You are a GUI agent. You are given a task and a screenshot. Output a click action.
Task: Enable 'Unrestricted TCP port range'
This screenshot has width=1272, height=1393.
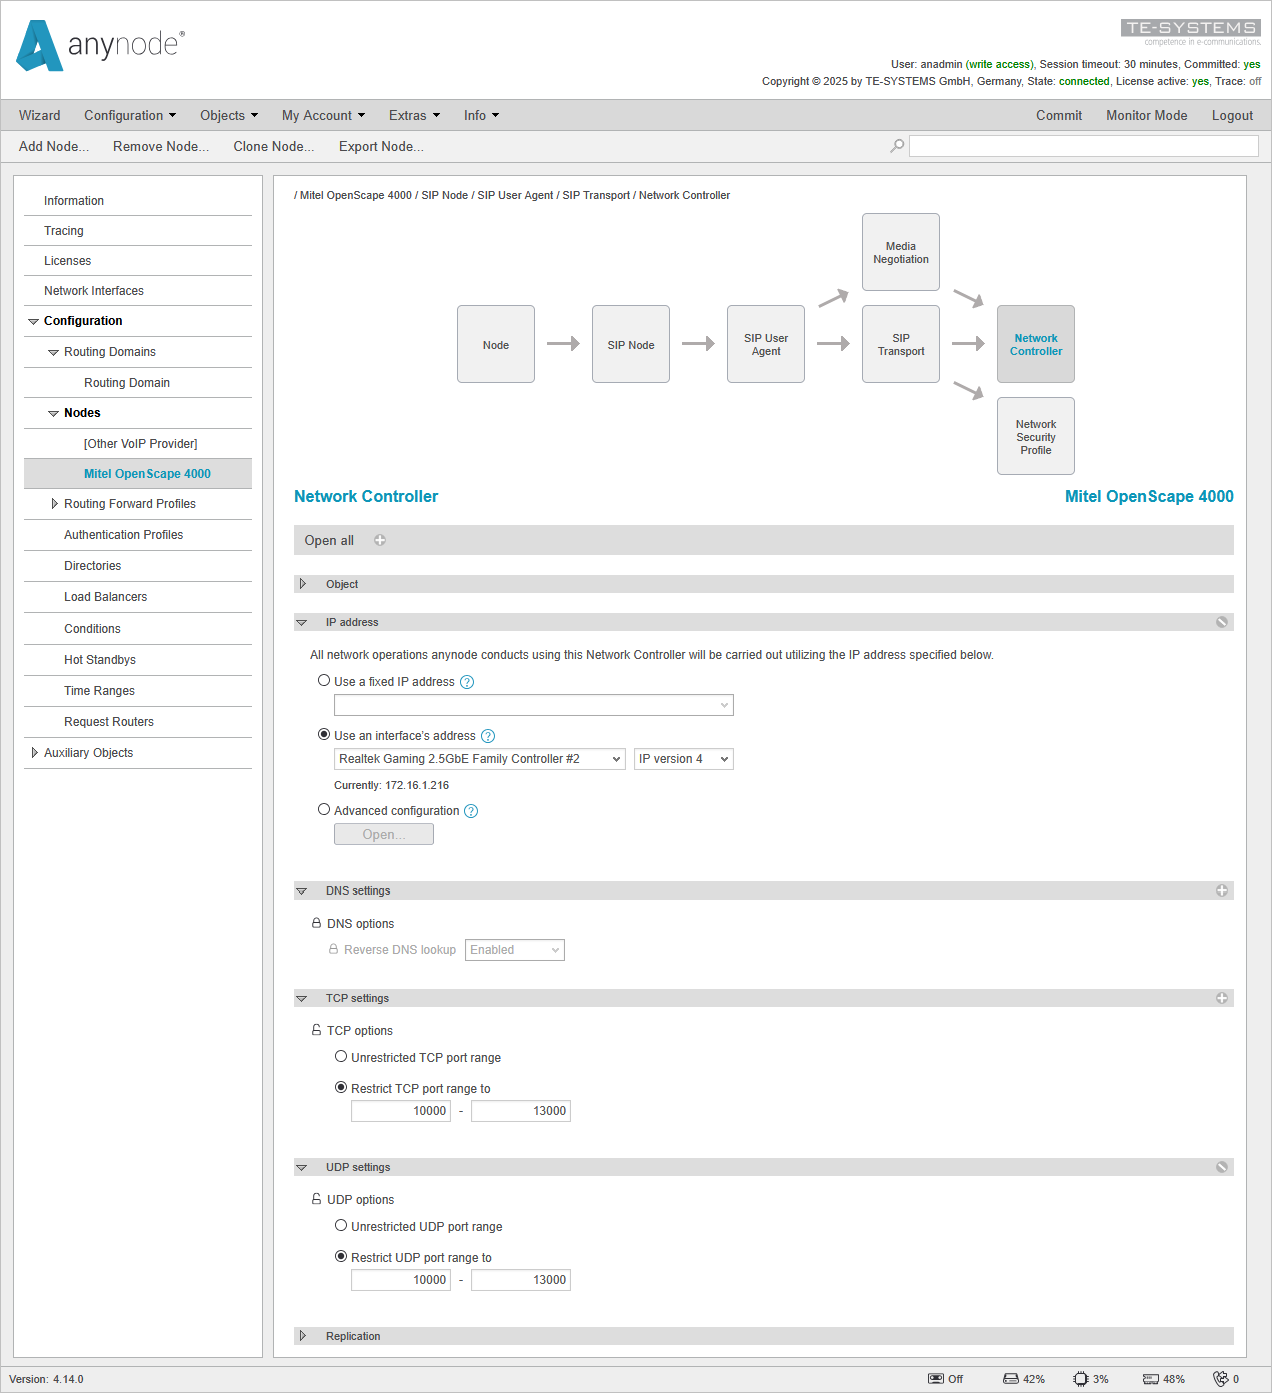tap(341, 1056)
